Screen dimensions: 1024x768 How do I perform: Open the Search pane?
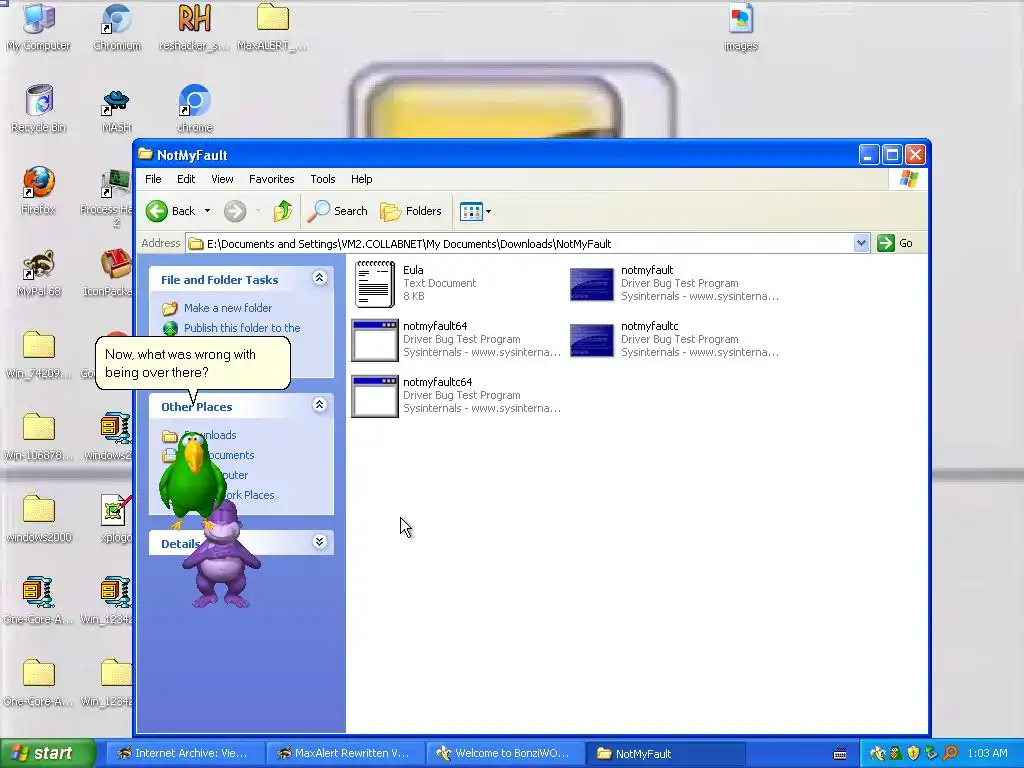tap(338, 211)
